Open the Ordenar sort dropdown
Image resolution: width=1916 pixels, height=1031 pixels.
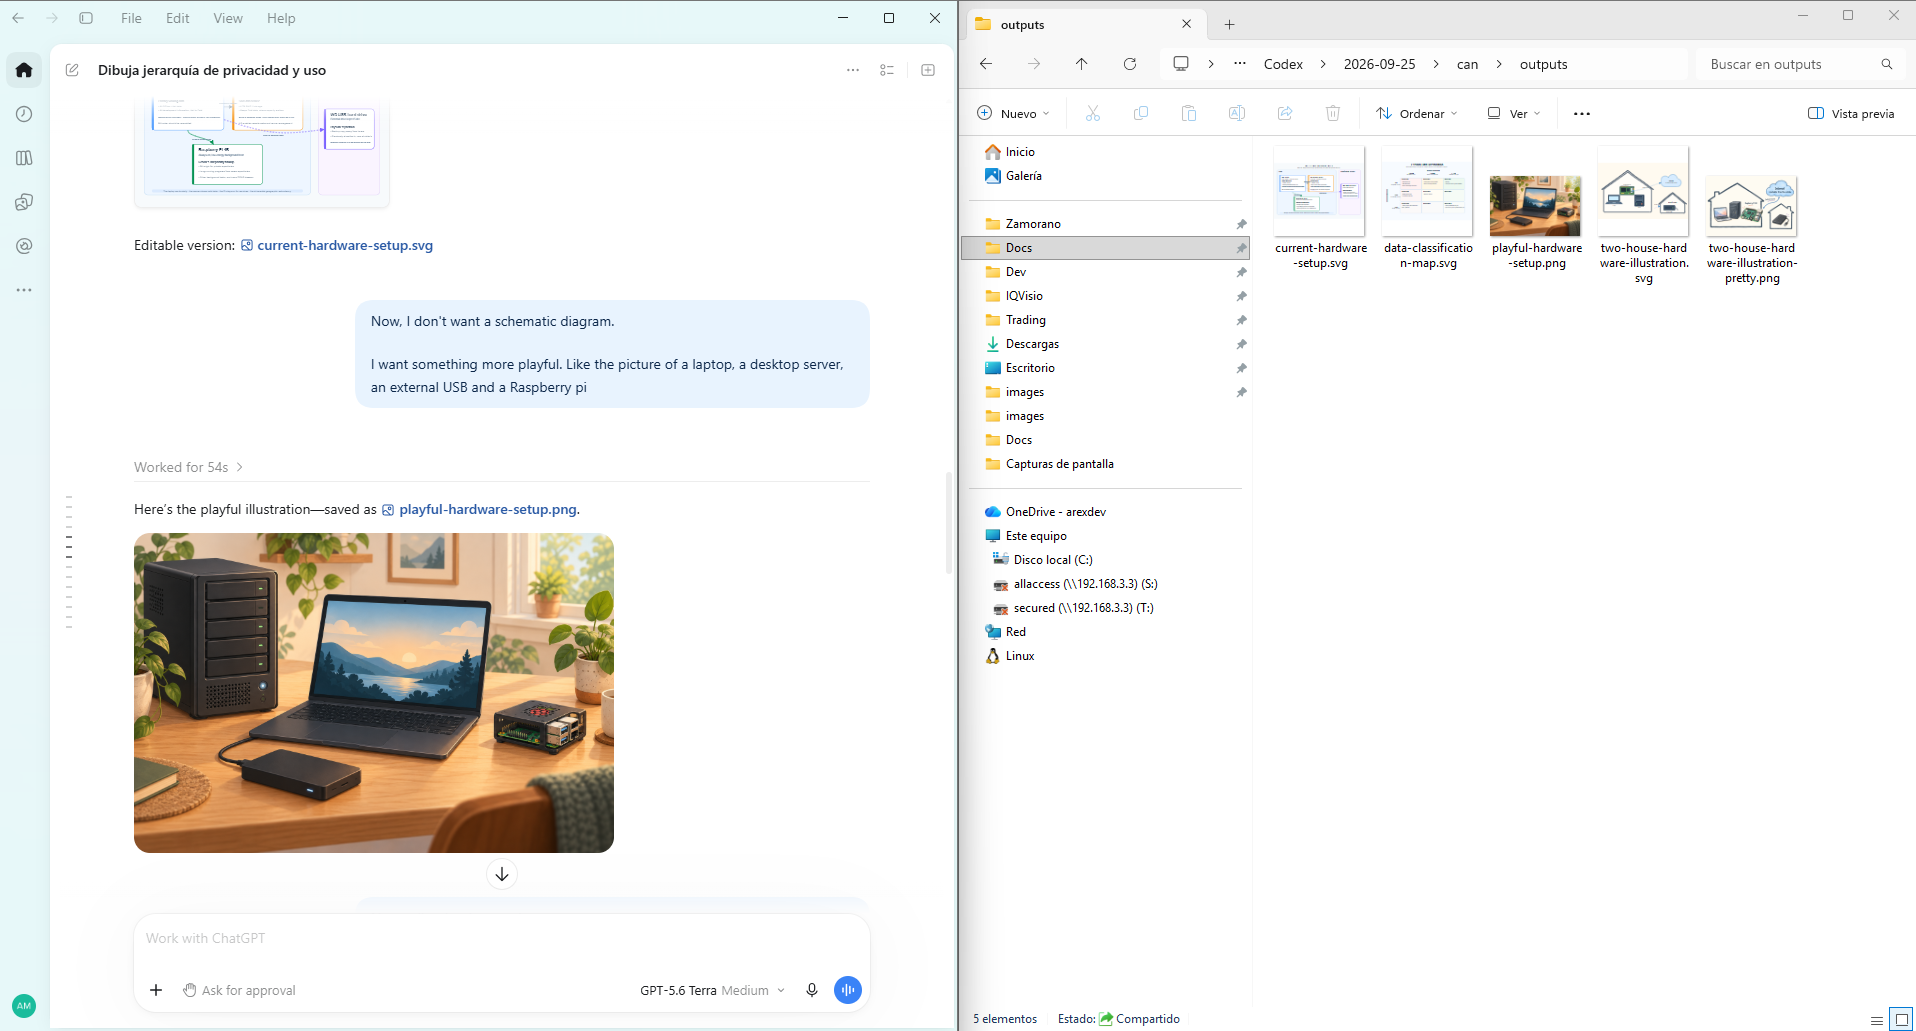click(x=1417, y=114)
